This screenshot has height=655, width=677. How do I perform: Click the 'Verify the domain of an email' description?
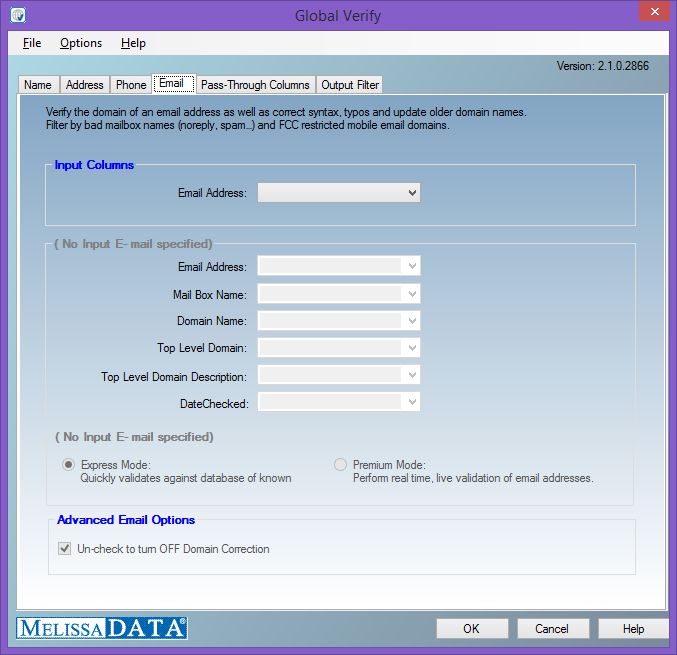click(286, 112)
